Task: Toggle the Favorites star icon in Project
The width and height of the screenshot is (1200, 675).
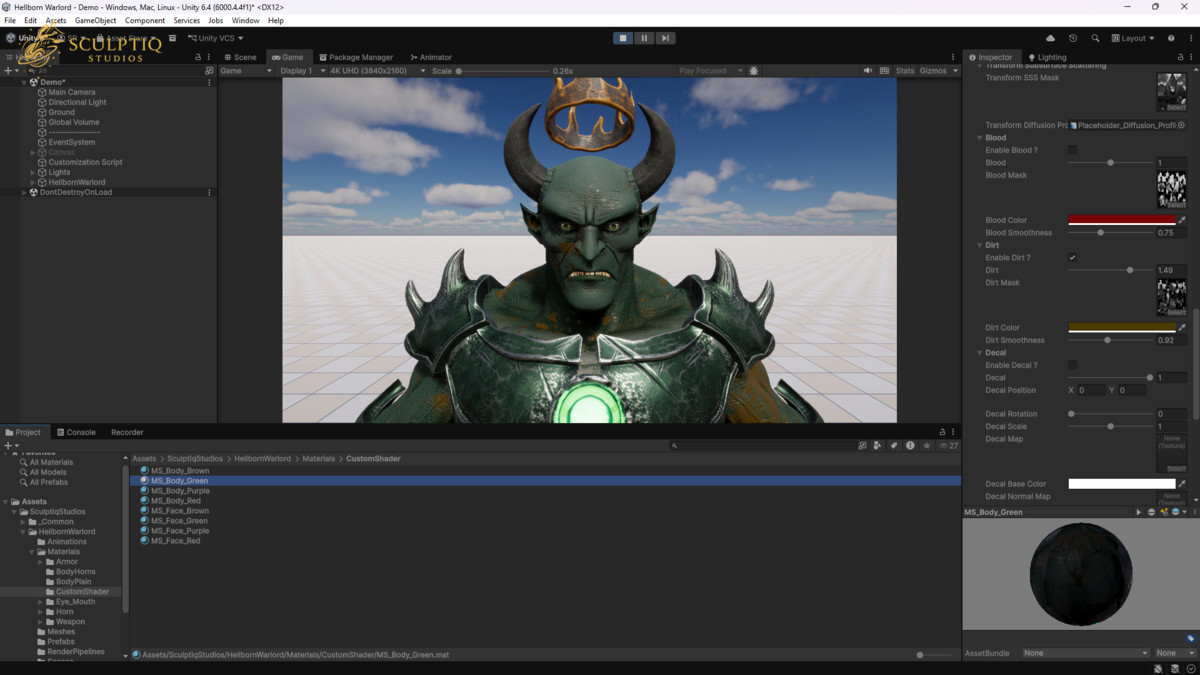Action: pos(927,446)
